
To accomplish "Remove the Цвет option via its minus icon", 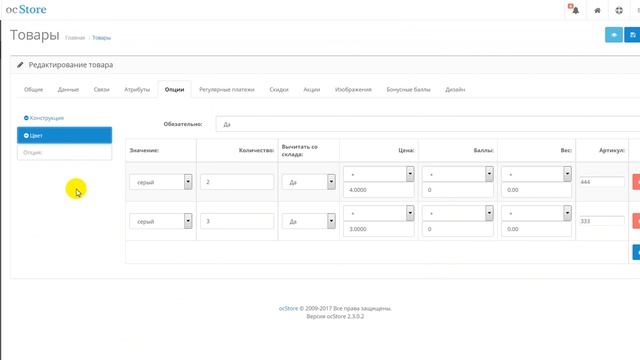I will pos(26,136).
